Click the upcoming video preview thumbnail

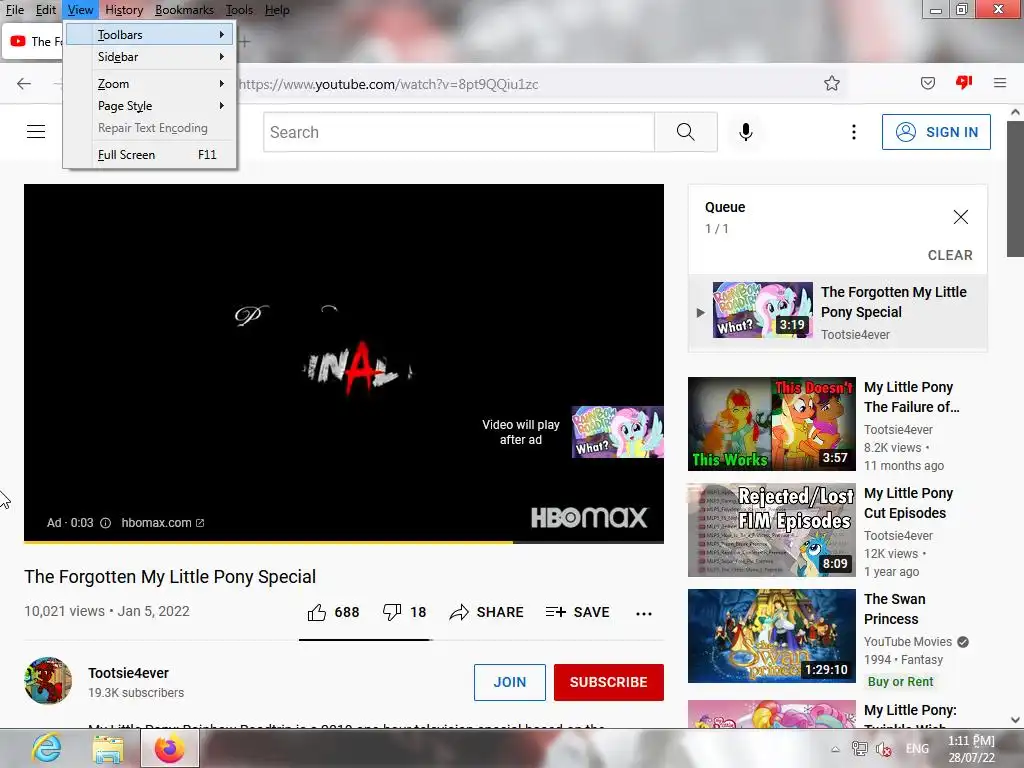[x=618, y=432]
